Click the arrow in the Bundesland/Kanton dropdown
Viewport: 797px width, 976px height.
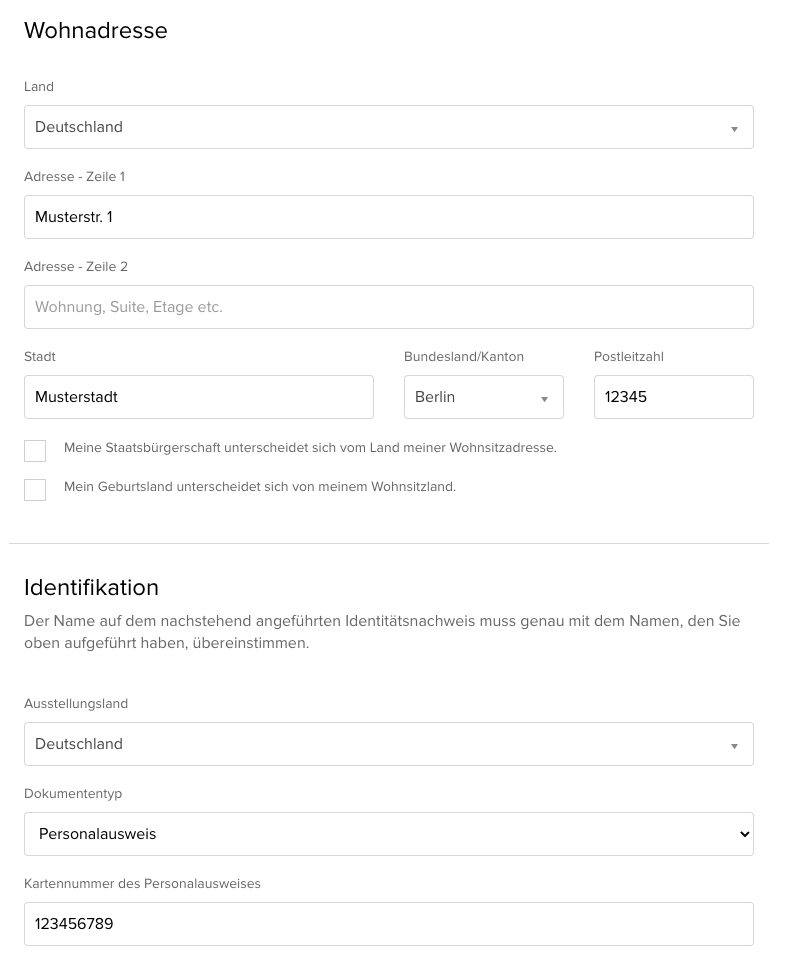[544, 399]
